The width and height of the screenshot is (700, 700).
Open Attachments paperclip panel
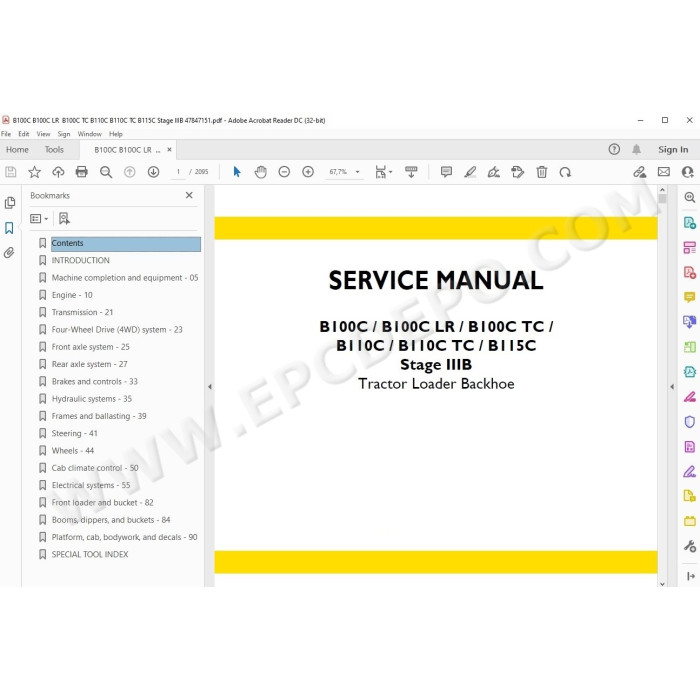[9, 253]
